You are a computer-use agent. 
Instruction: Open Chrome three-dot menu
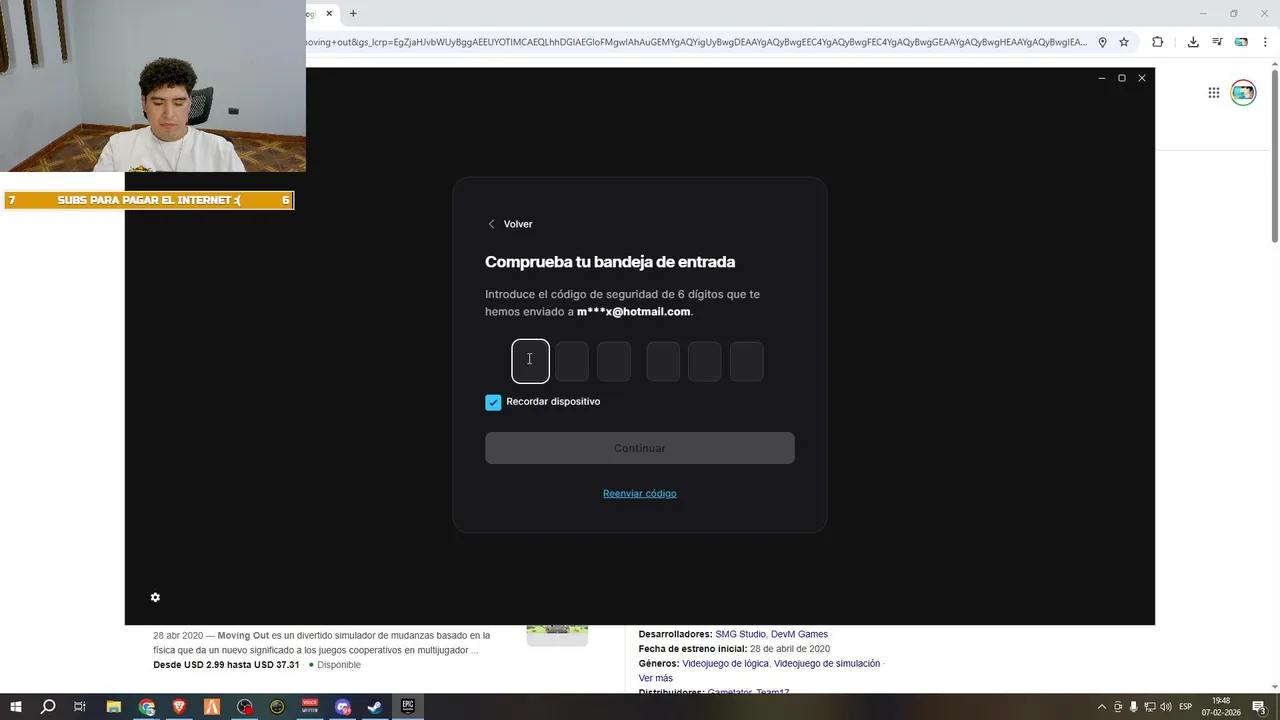point(1264,42)
